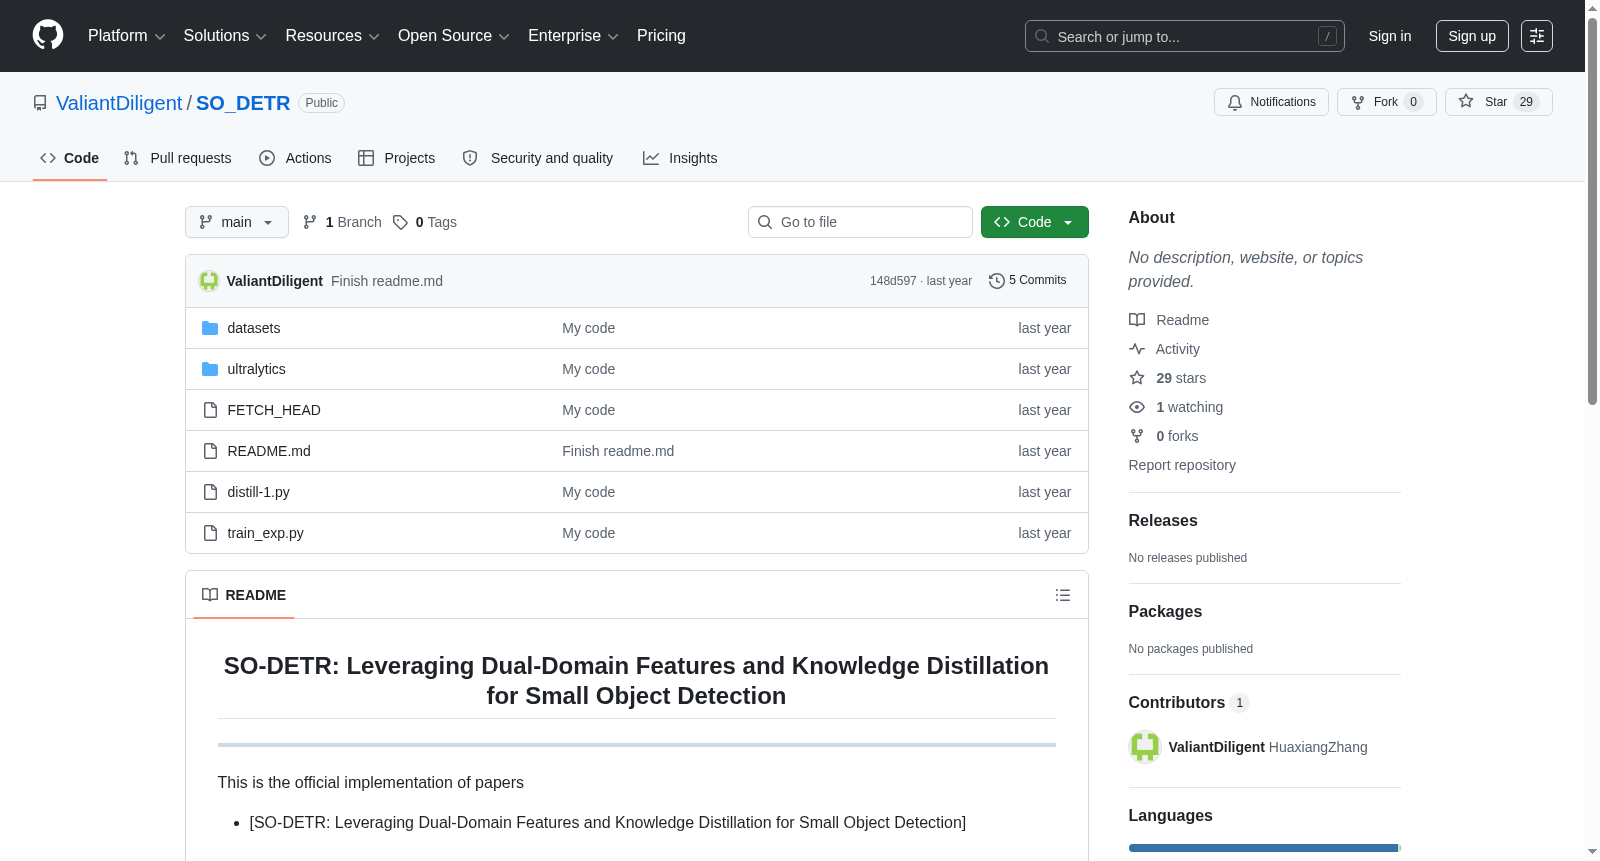Open commit hash 148d597
The width and height of the screenshot is (1600, 861).
click(x=893, y=281)
